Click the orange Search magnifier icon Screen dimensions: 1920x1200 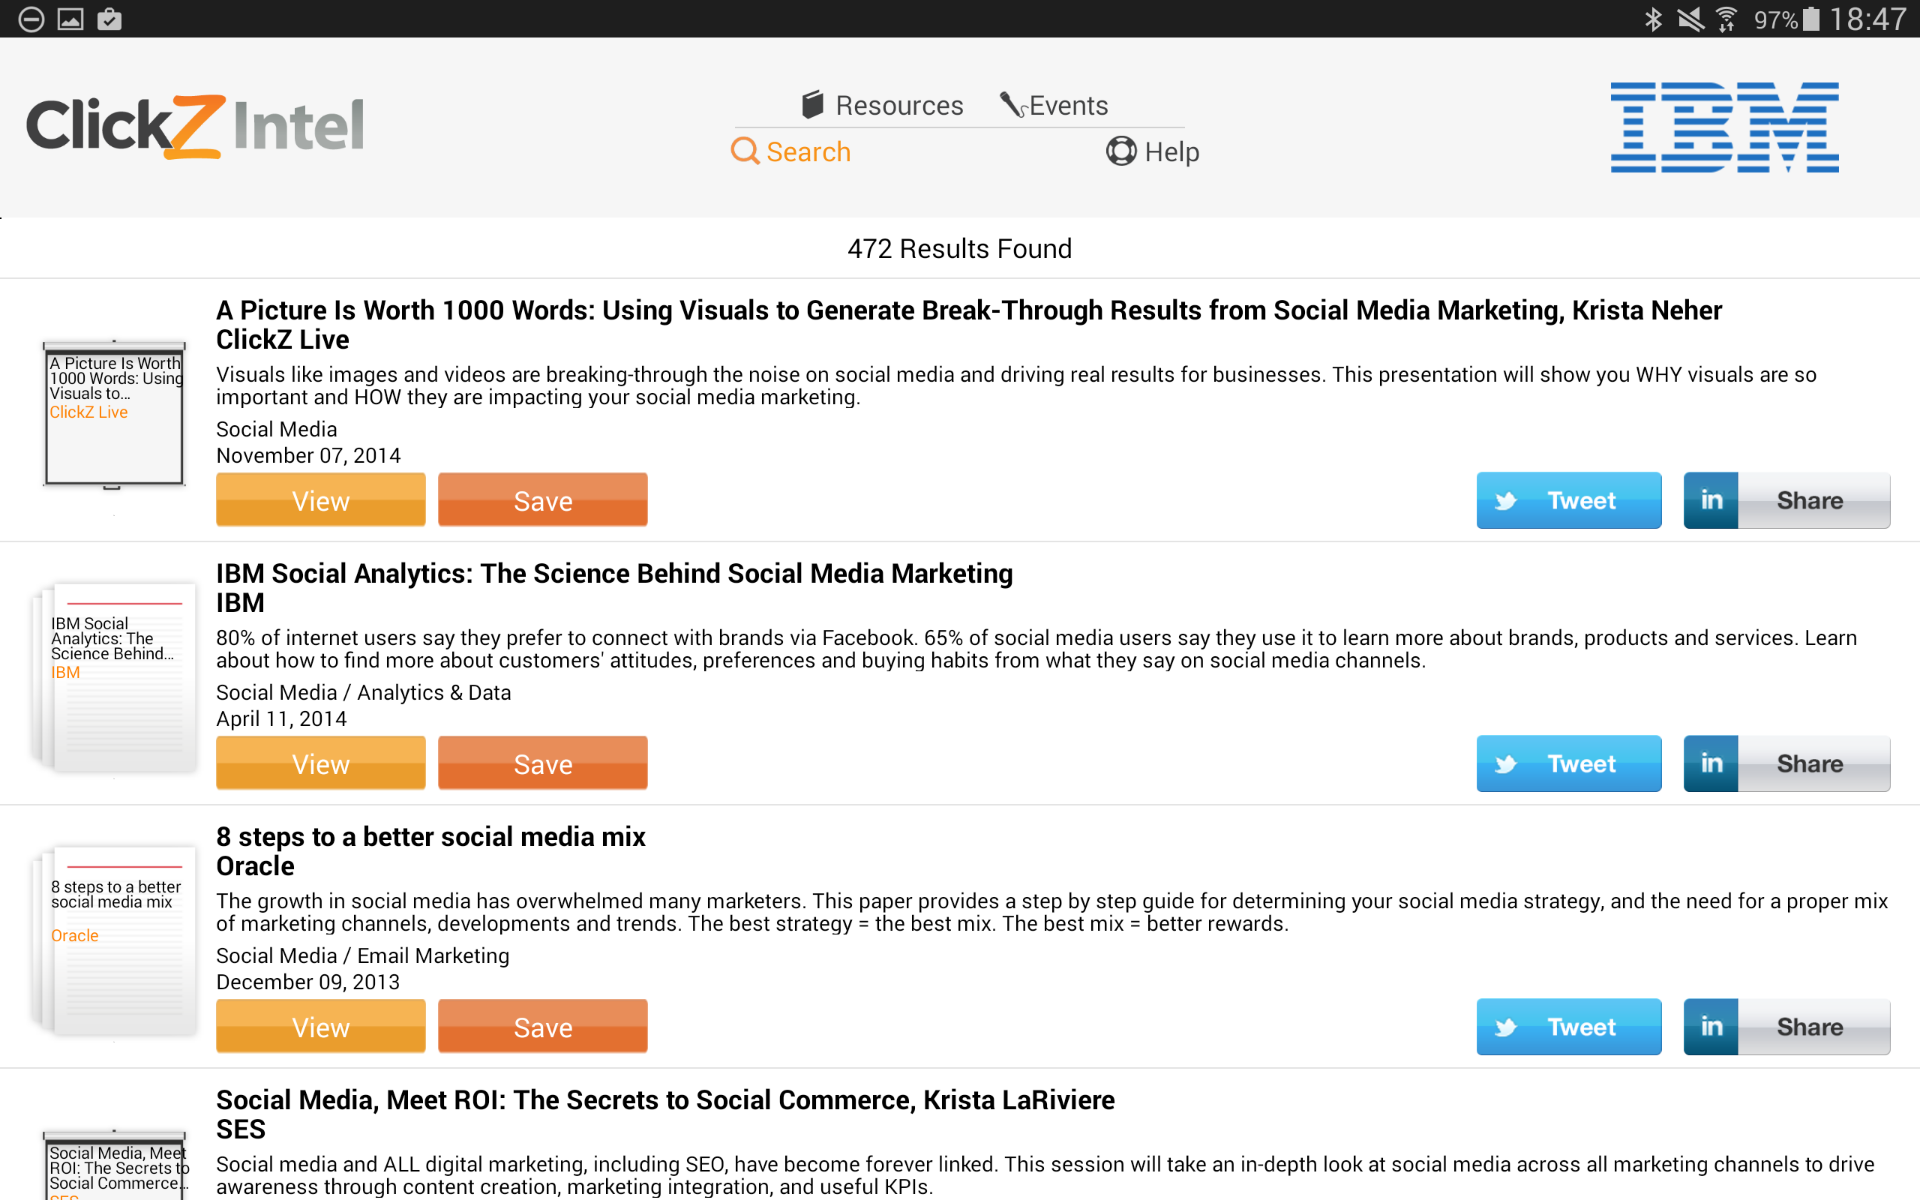(x=744, y=151)
